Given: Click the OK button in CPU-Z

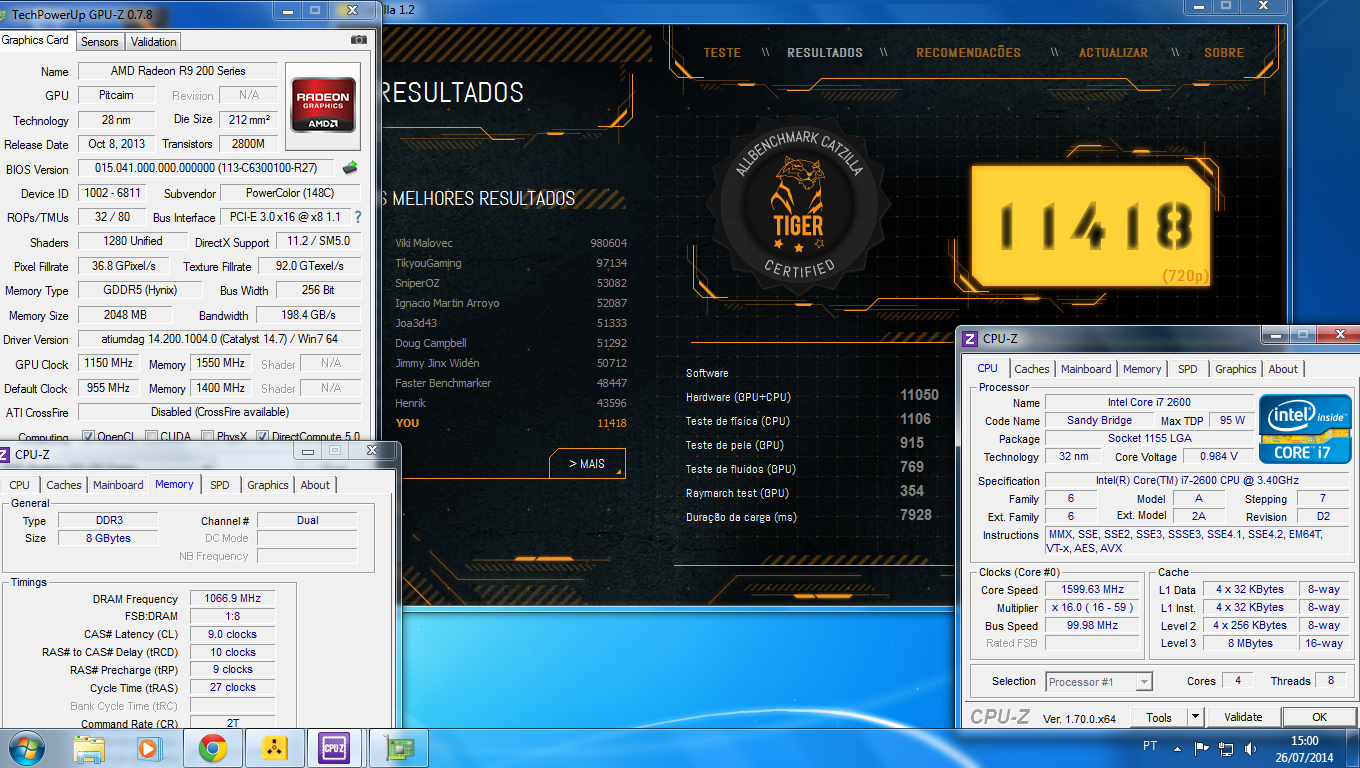Looking at the screenshot, I should tap(1319, 717).
